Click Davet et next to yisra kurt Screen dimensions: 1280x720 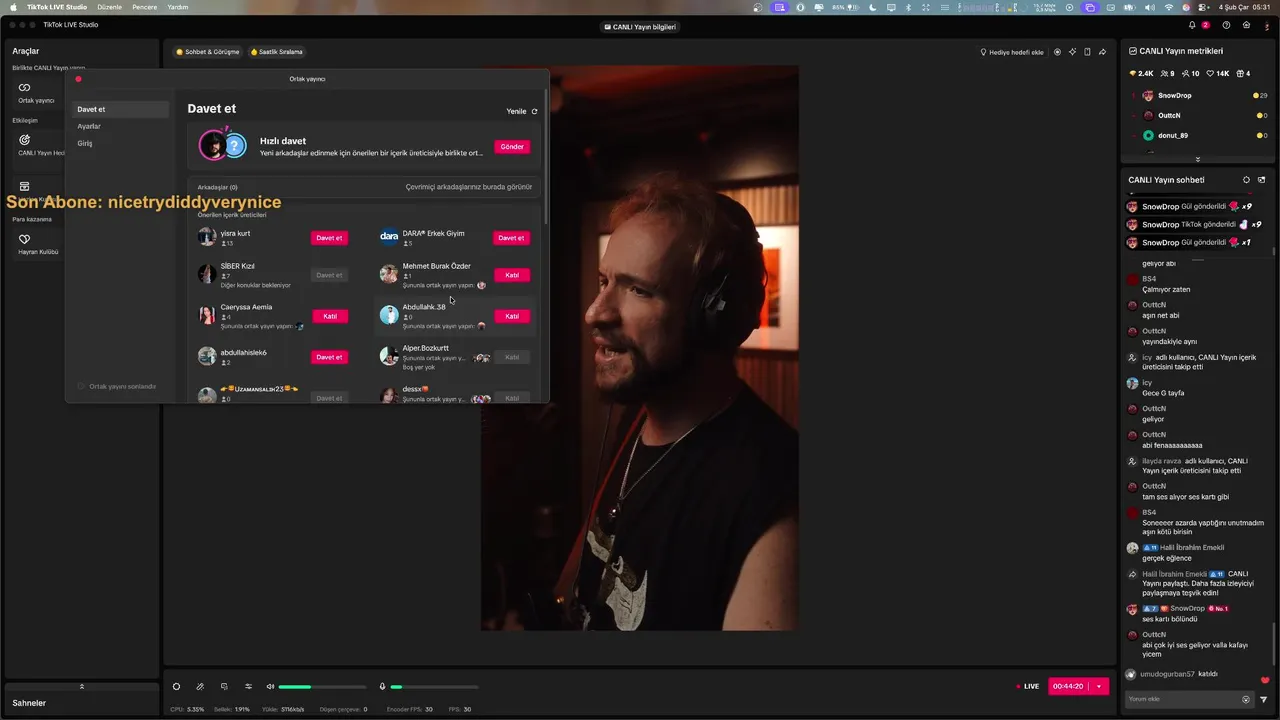(329, 238)
